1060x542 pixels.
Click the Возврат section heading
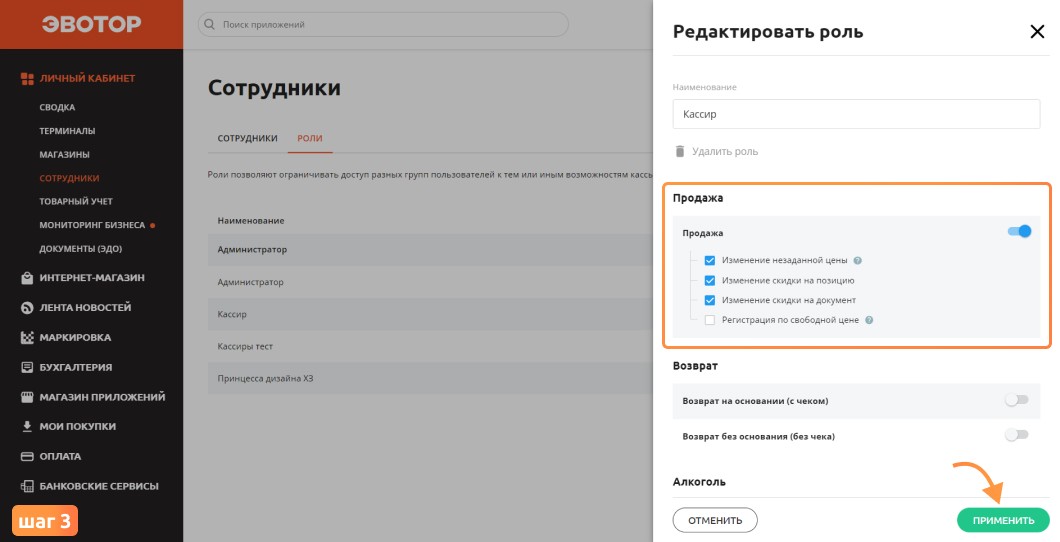coord(695,366)
